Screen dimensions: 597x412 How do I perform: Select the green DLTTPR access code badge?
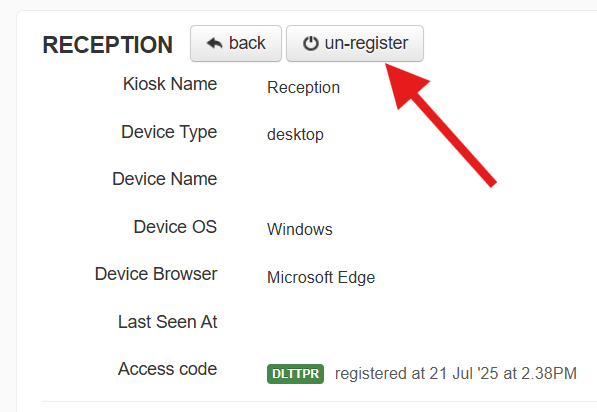pos(295,374)
